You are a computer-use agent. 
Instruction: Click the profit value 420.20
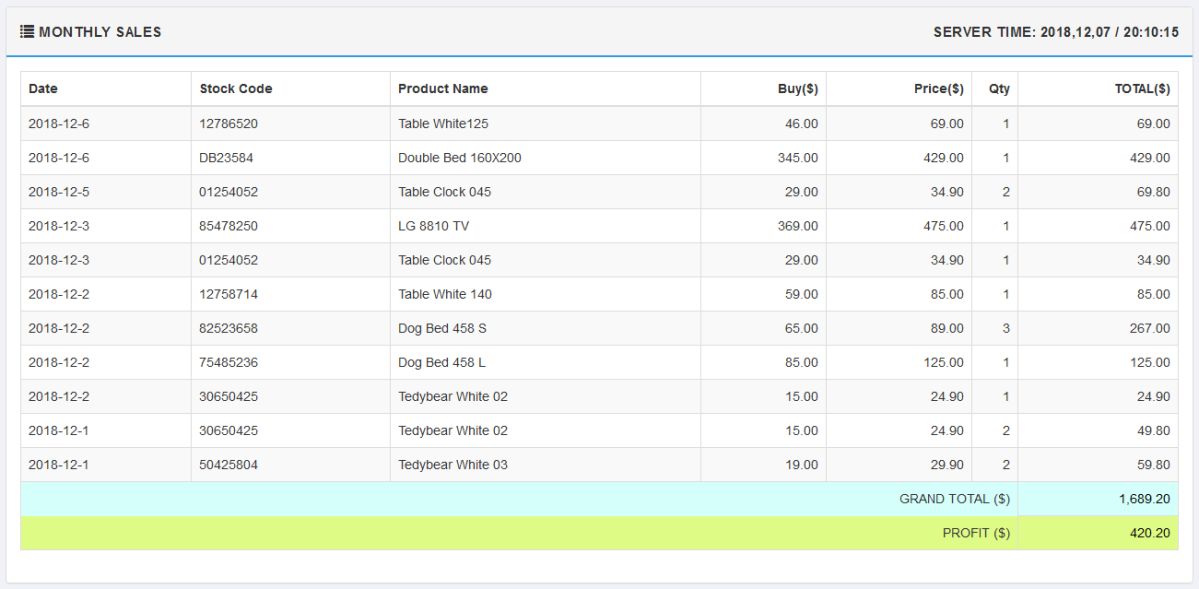pyautogui.click(x=1149, y=533)
